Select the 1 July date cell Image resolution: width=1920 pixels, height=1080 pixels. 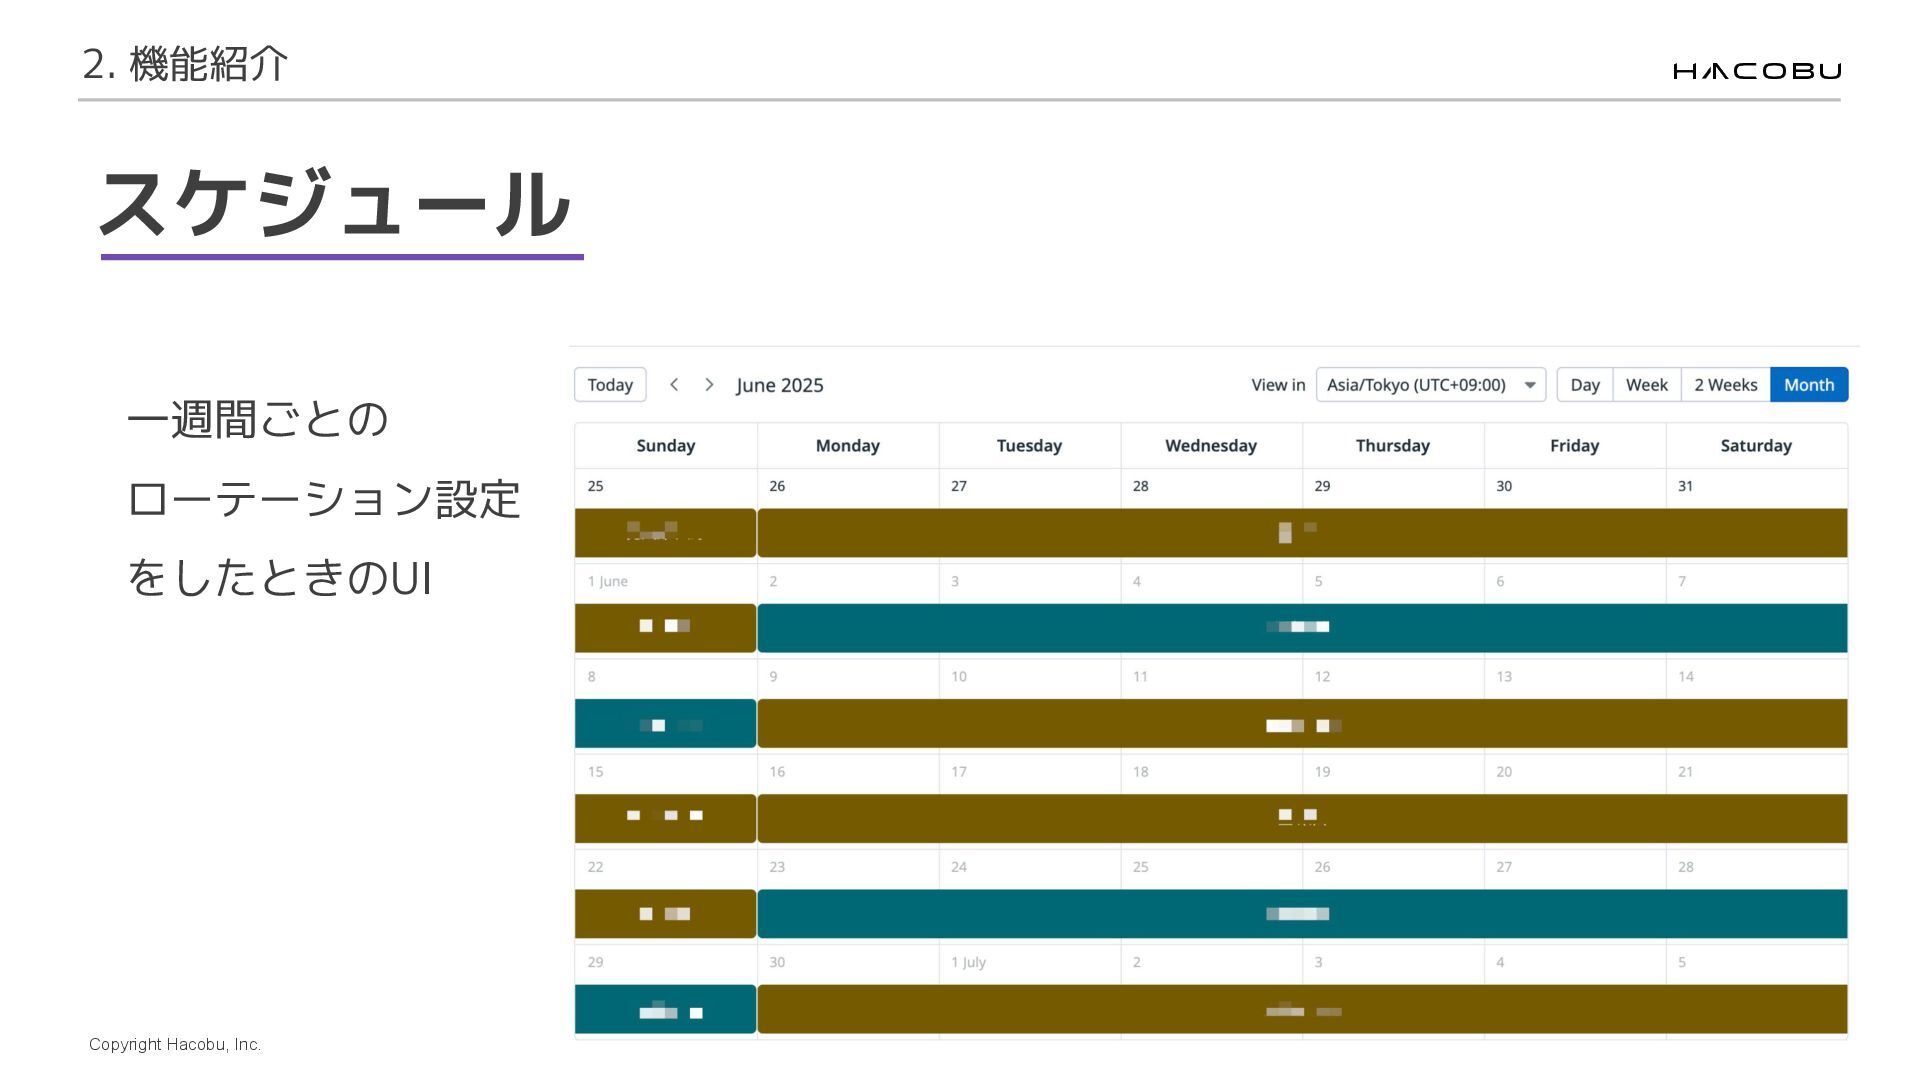[1029, 963]
